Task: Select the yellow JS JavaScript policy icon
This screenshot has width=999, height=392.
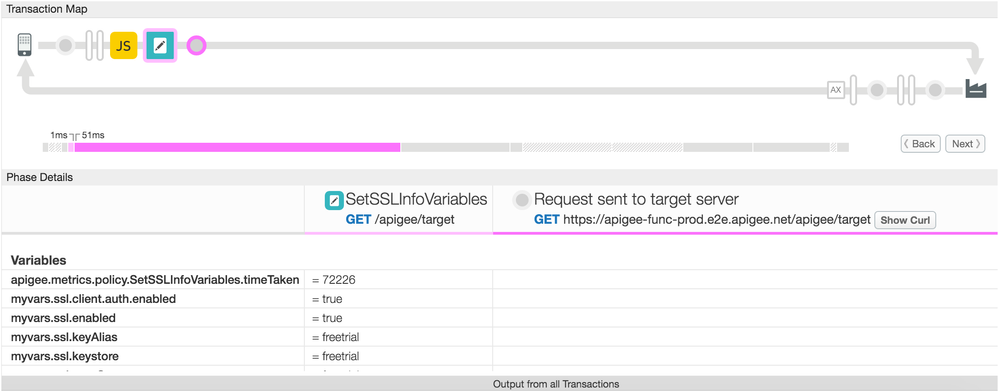Action: point(124,45)
